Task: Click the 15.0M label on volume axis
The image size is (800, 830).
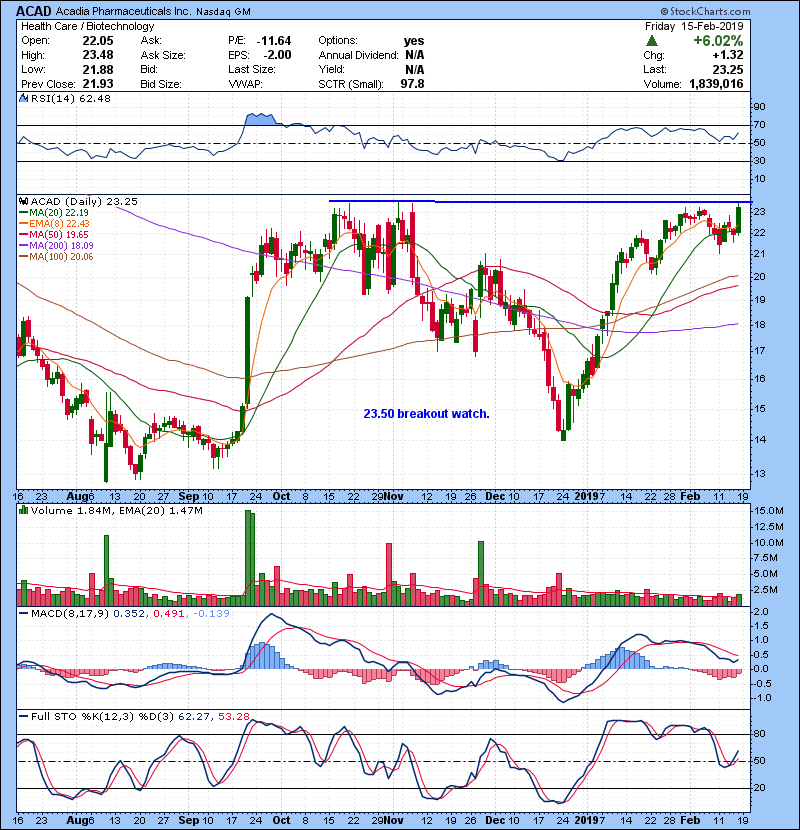Action: (x=769, y=511)
